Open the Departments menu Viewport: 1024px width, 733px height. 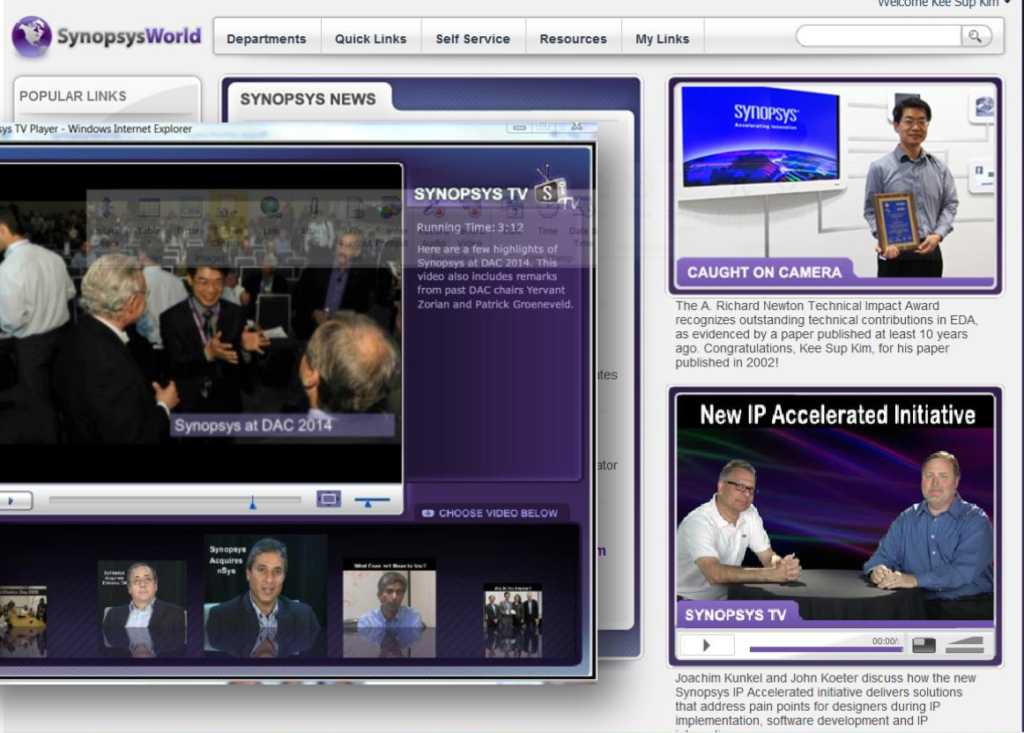(x=266, y=39)
